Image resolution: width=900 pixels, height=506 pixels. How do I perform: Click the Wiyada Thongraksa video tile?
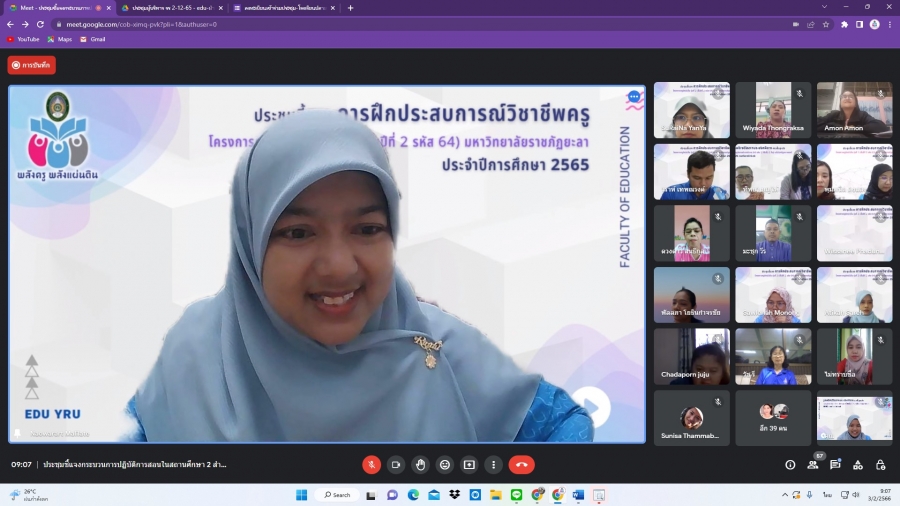[x=773, y=110]
